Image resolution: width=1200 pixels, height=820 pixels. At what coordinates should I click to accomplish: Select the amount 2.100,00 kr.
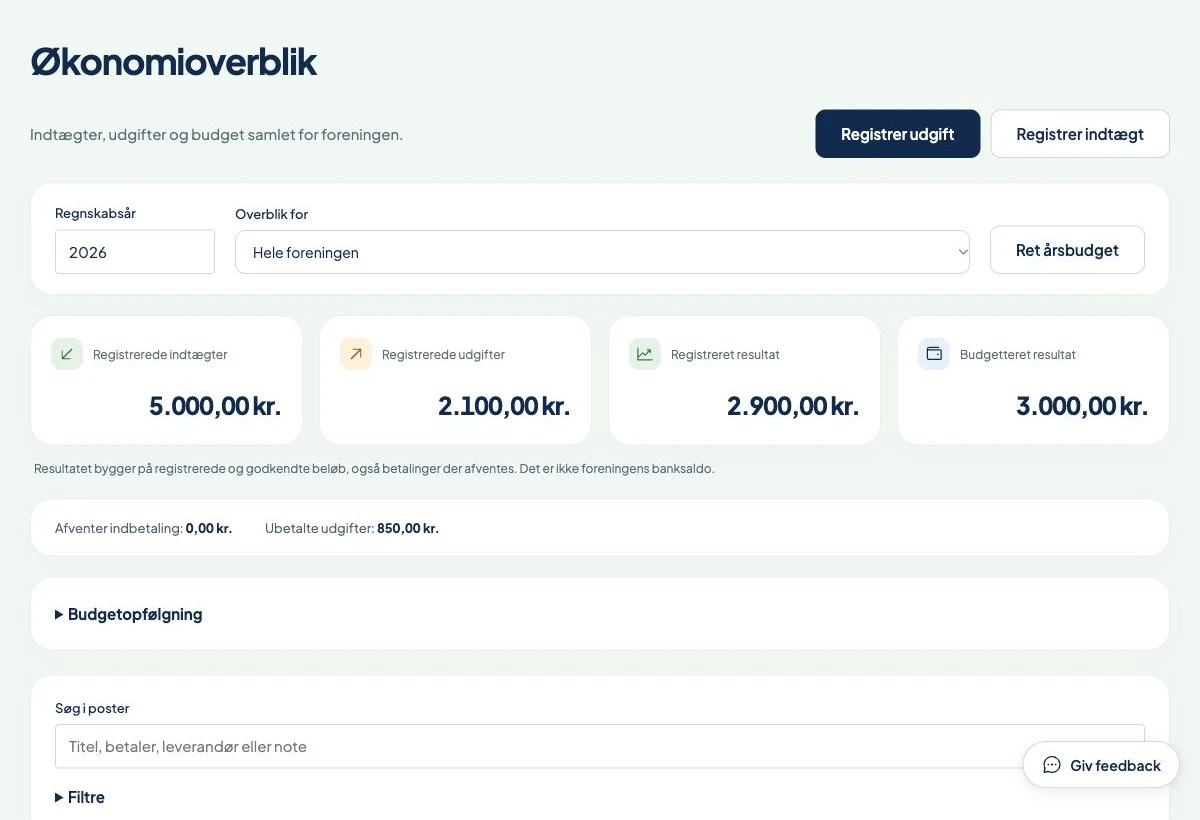pyautogui.click(x=504, y=406)
